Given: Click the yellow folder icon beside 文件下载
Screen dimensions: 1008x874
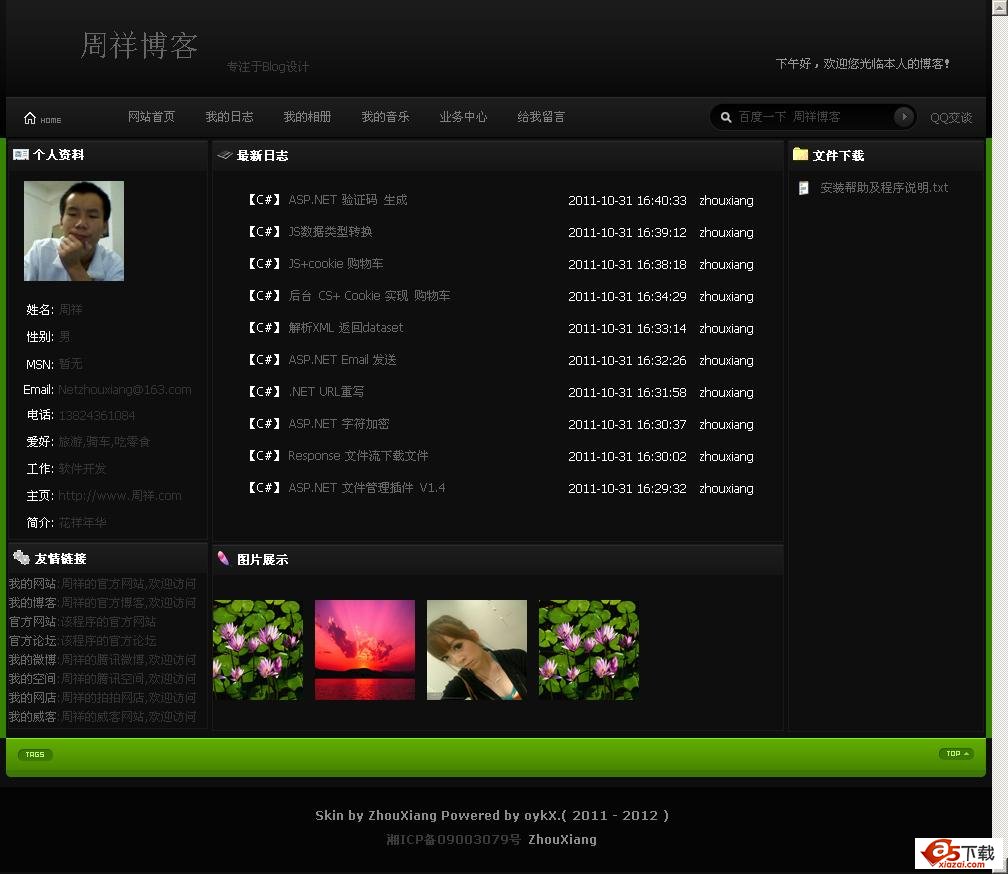Looking at the screenshot, I should [x=799, y=155].
